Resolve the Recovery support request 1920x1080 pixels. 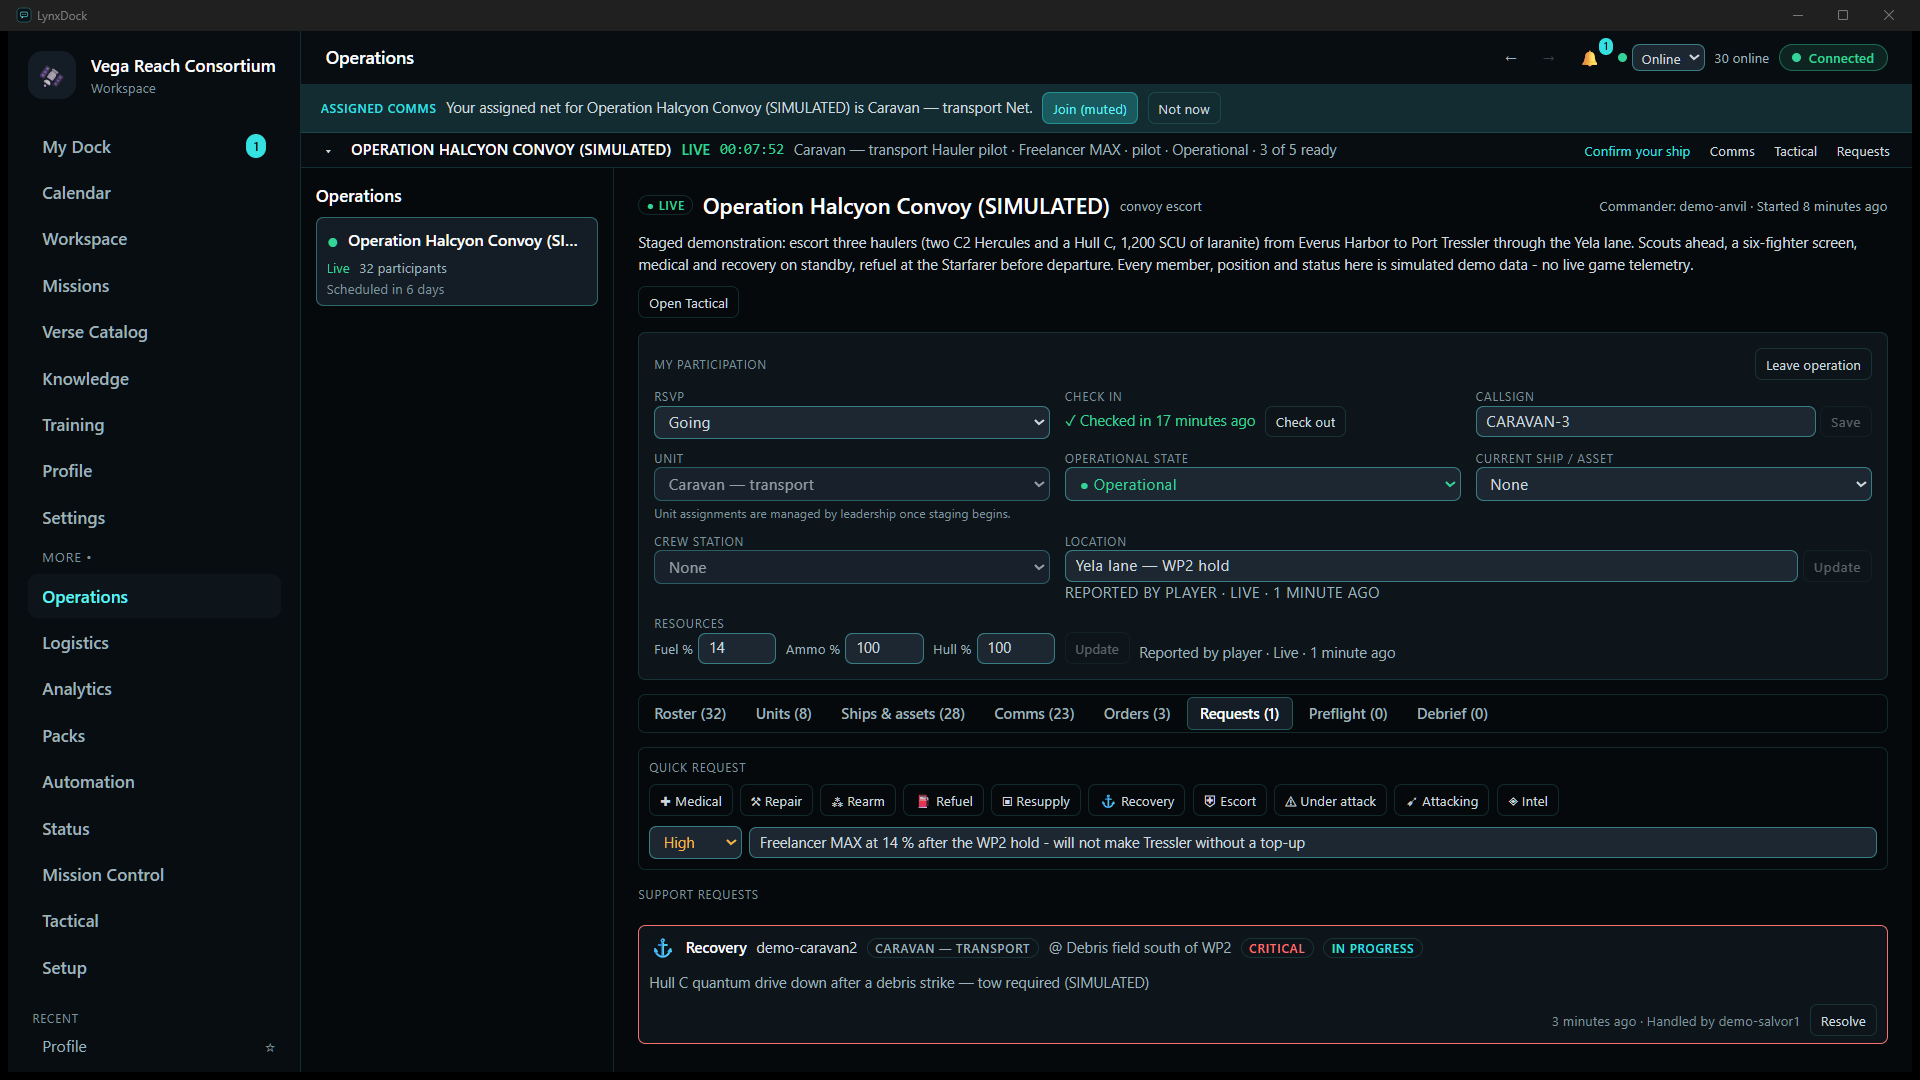click(1843, 1021)
